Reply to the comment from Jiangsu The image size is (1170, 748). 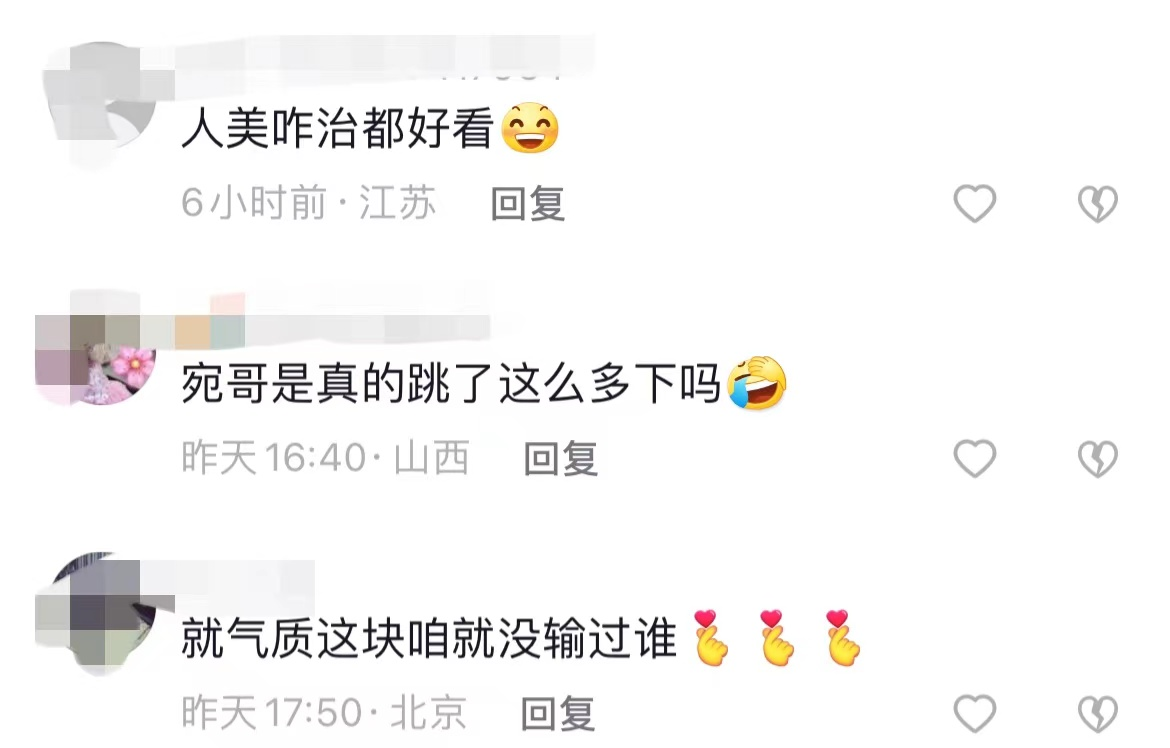coord(528,204)
